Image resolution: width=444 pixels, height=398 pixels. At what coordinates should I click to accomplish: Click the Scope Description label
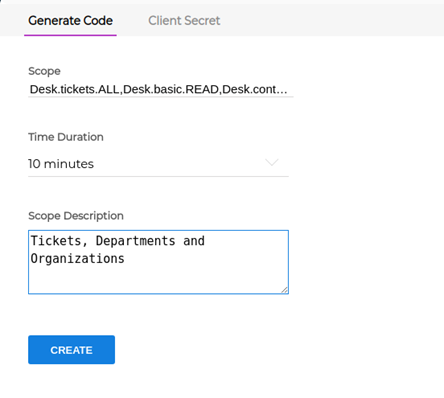(76, 216)
